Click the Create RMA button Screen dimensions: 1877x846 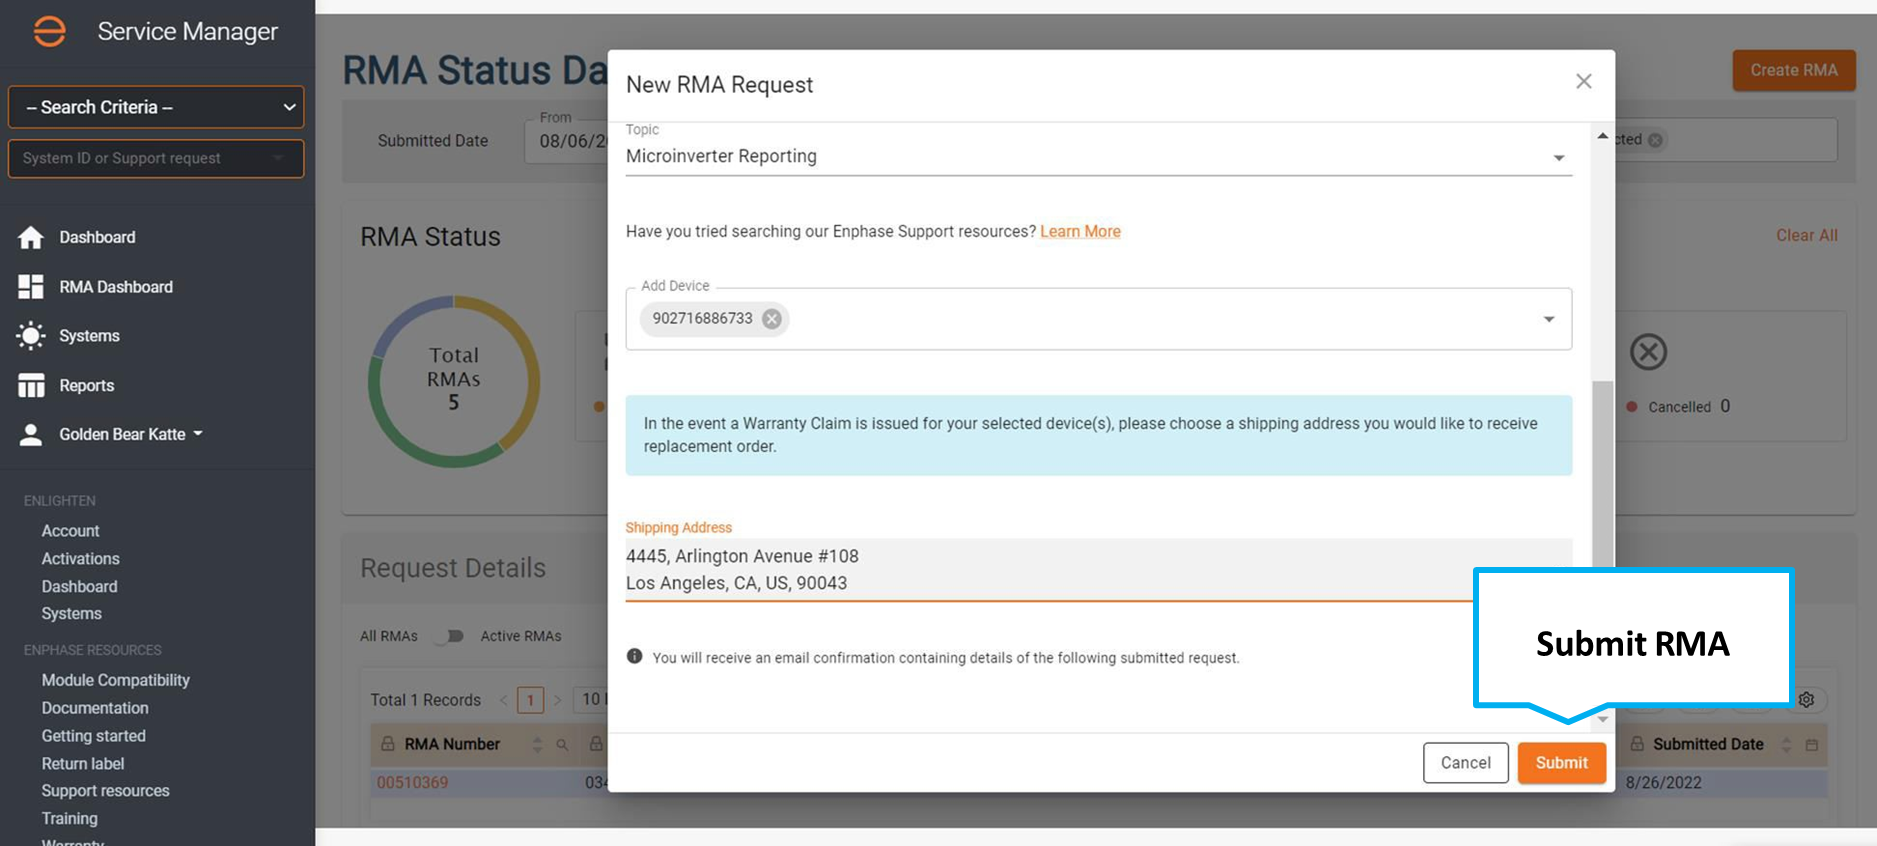[x=1794, y=70]
